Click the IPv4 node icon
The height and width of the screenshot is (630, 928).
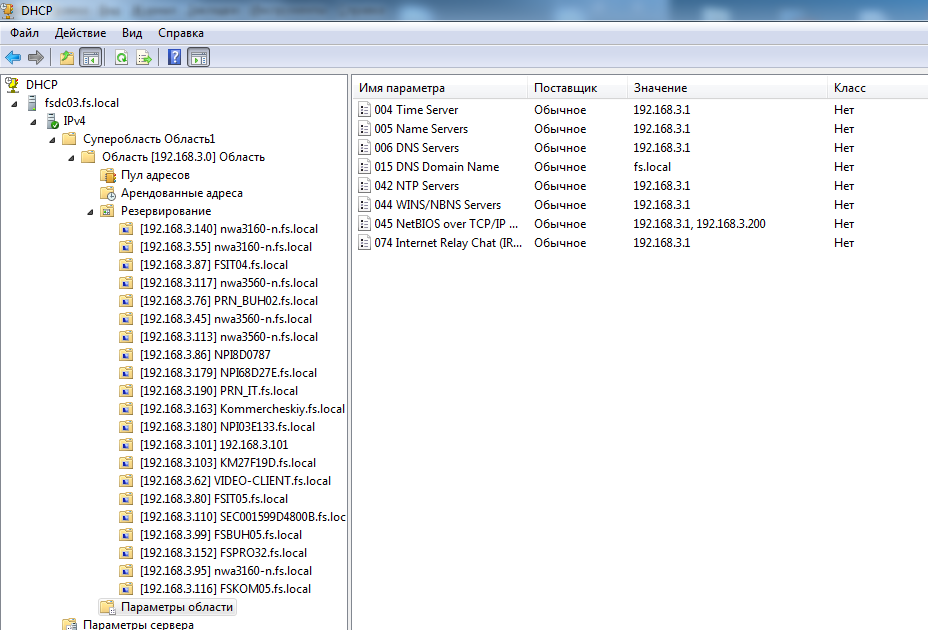coord(53,121)
